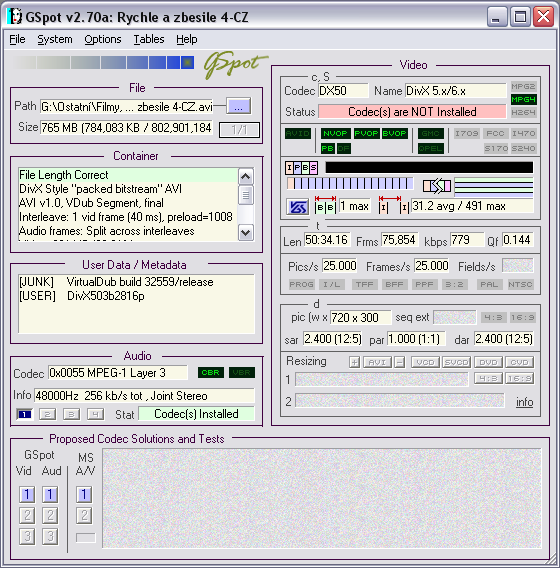This screenshot has width=560, height=568.
Task: Select the Interleave preload=1008 row
Action: tap(128, 217)
